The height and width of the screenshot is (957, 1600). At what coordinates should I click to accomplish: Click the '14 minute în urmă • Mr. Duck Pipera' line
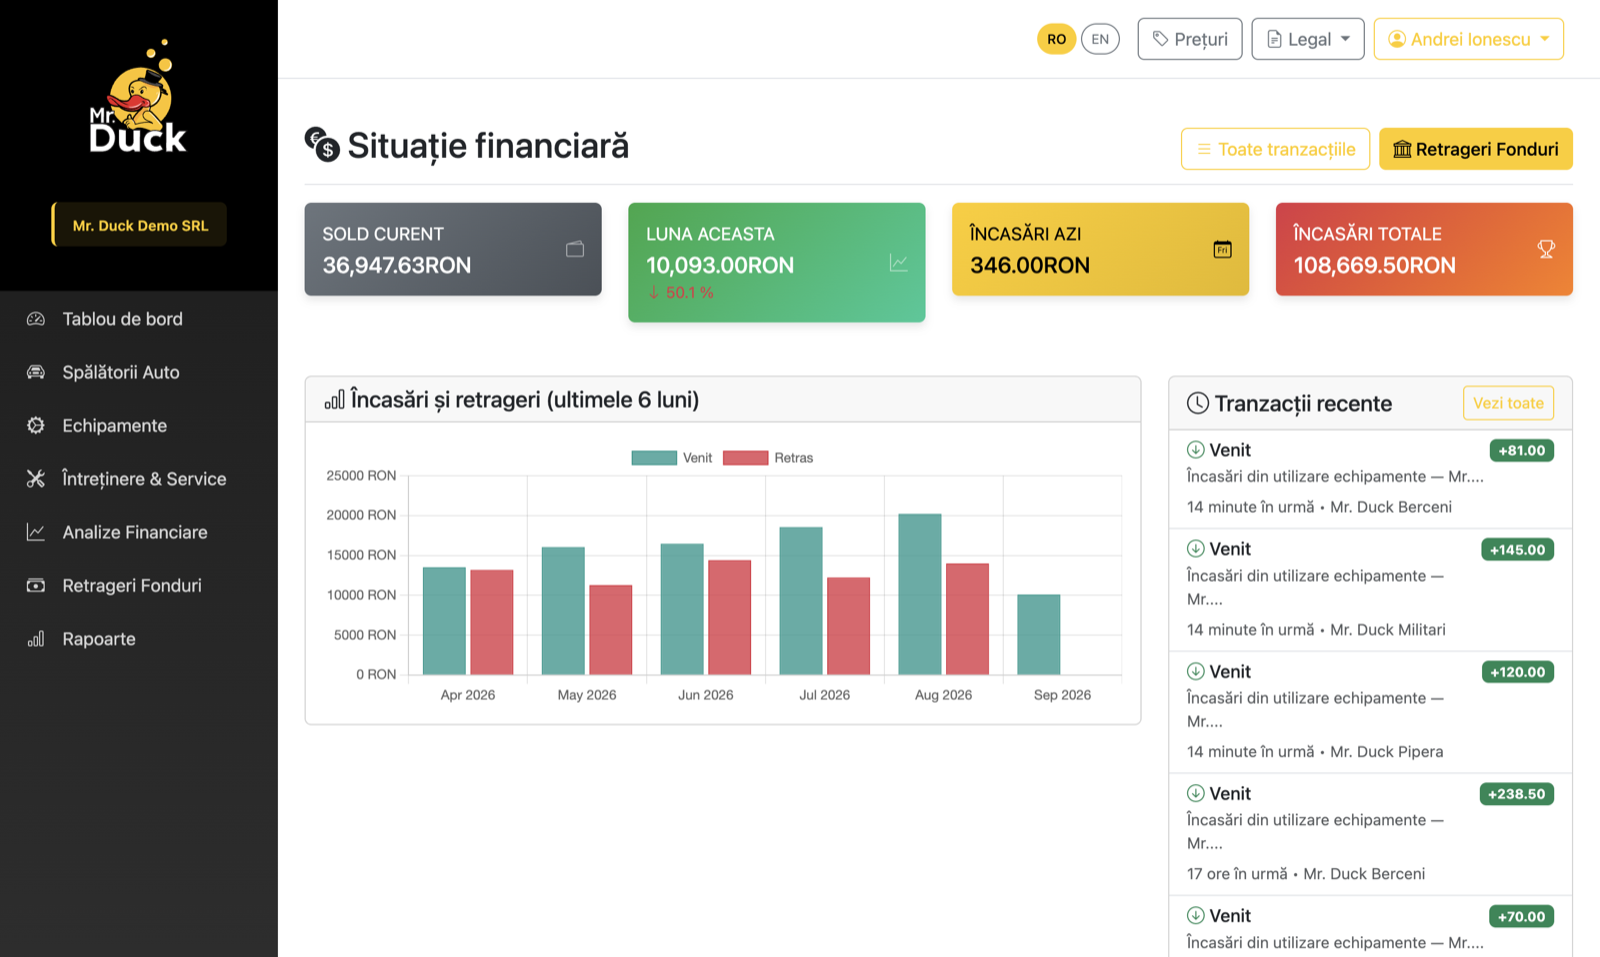pos(1315,752)
